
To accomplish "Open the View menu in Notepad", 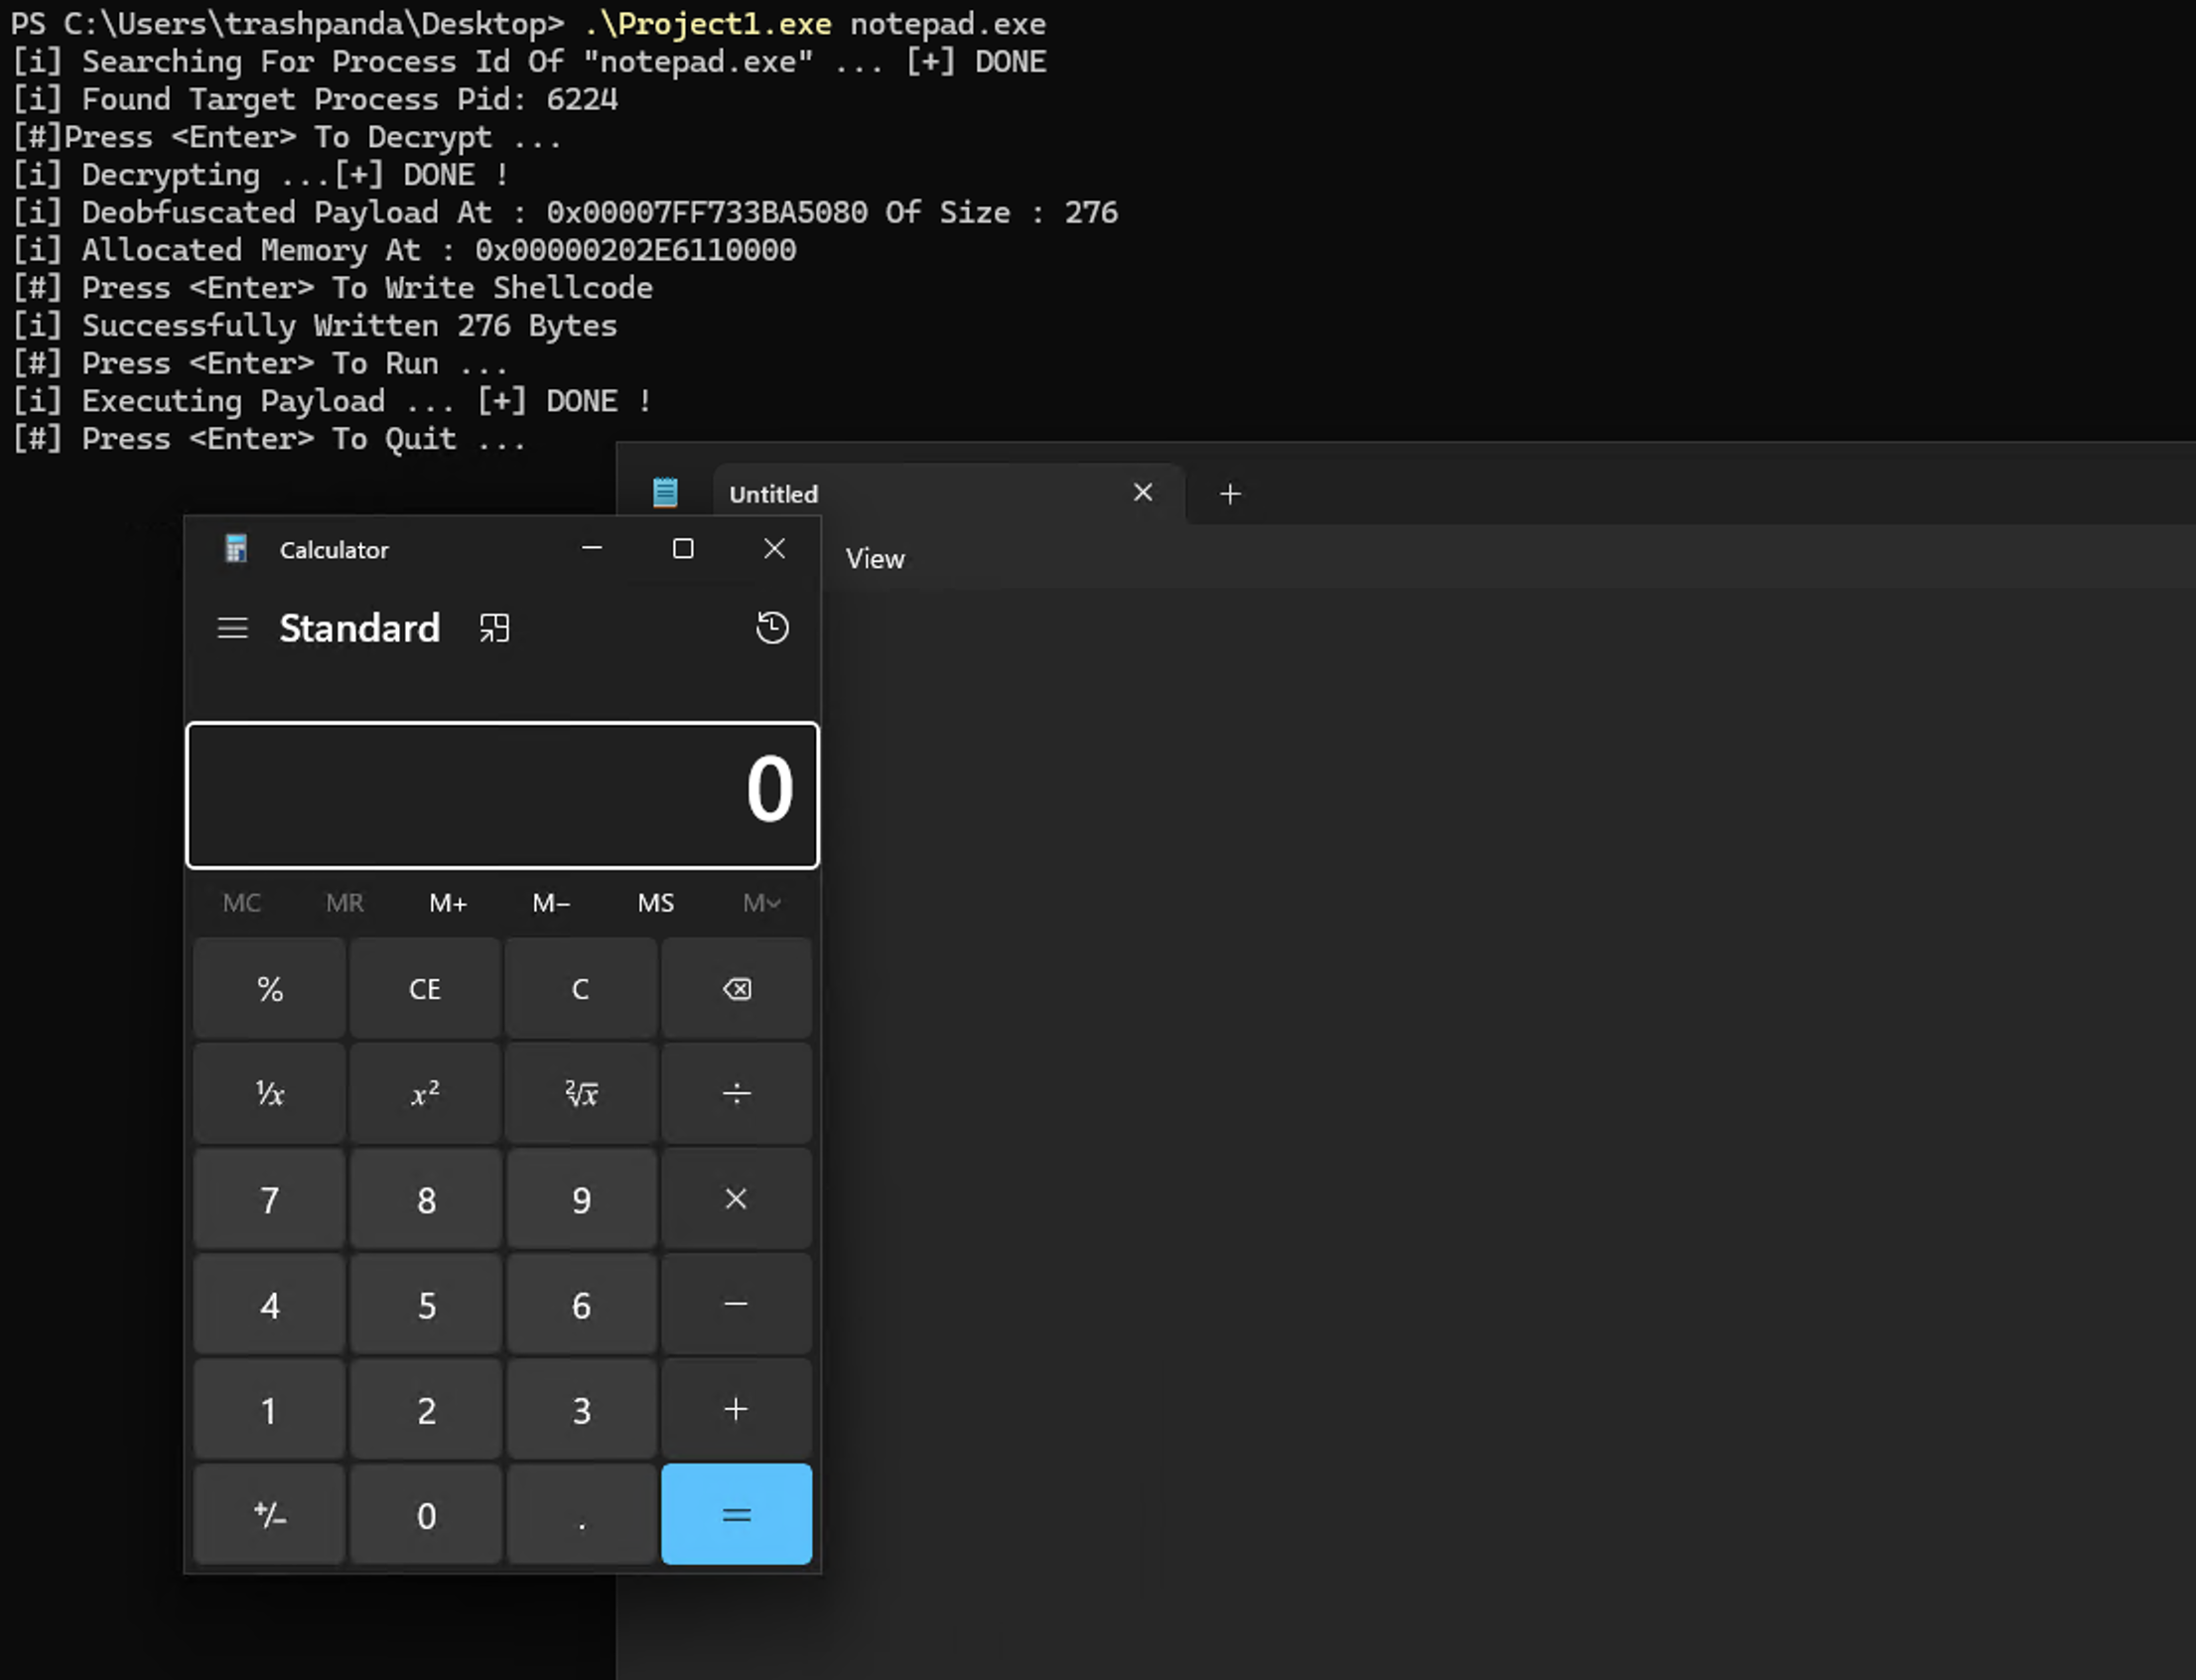I will (875, 558).
